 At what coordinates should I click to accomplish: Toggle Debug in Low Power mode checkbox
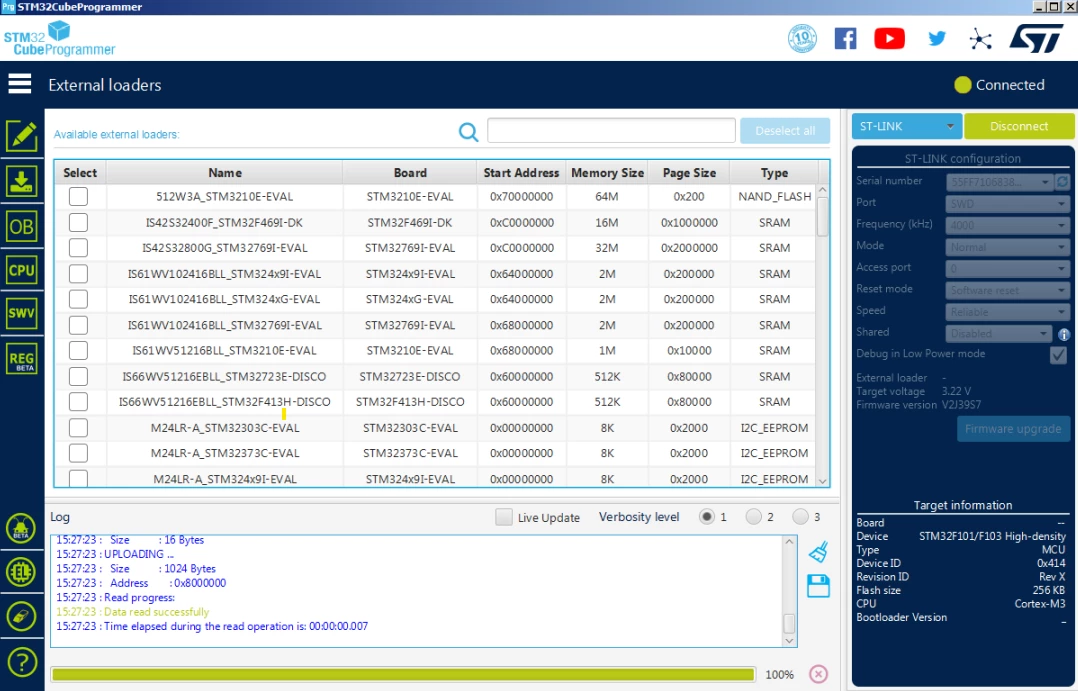click(x=1058, y=355)
